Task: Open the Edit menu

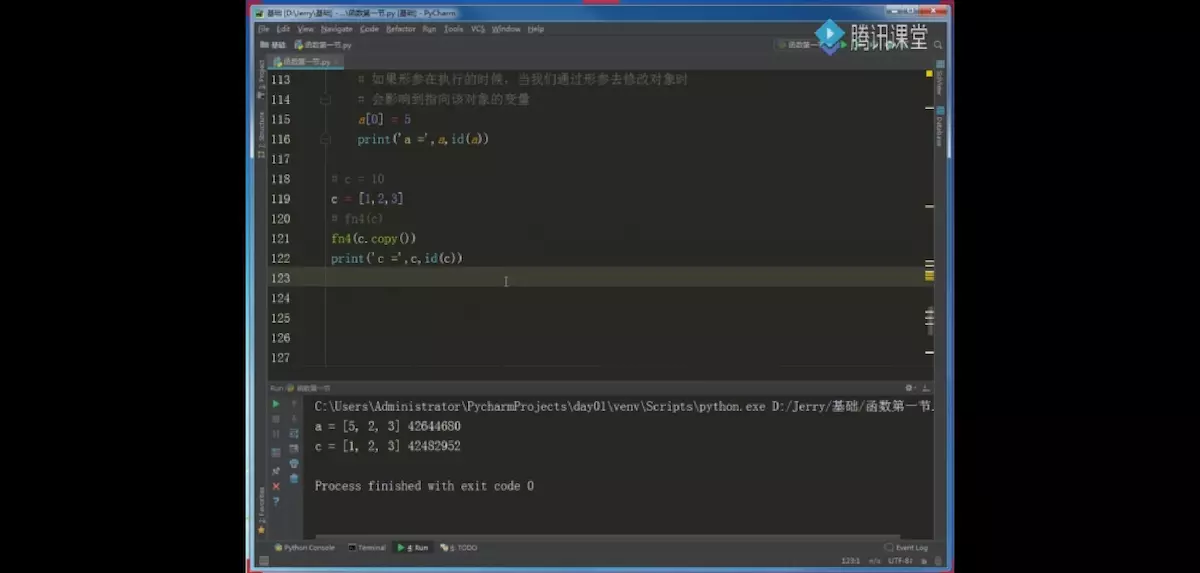Action: [x=283, y=29]
